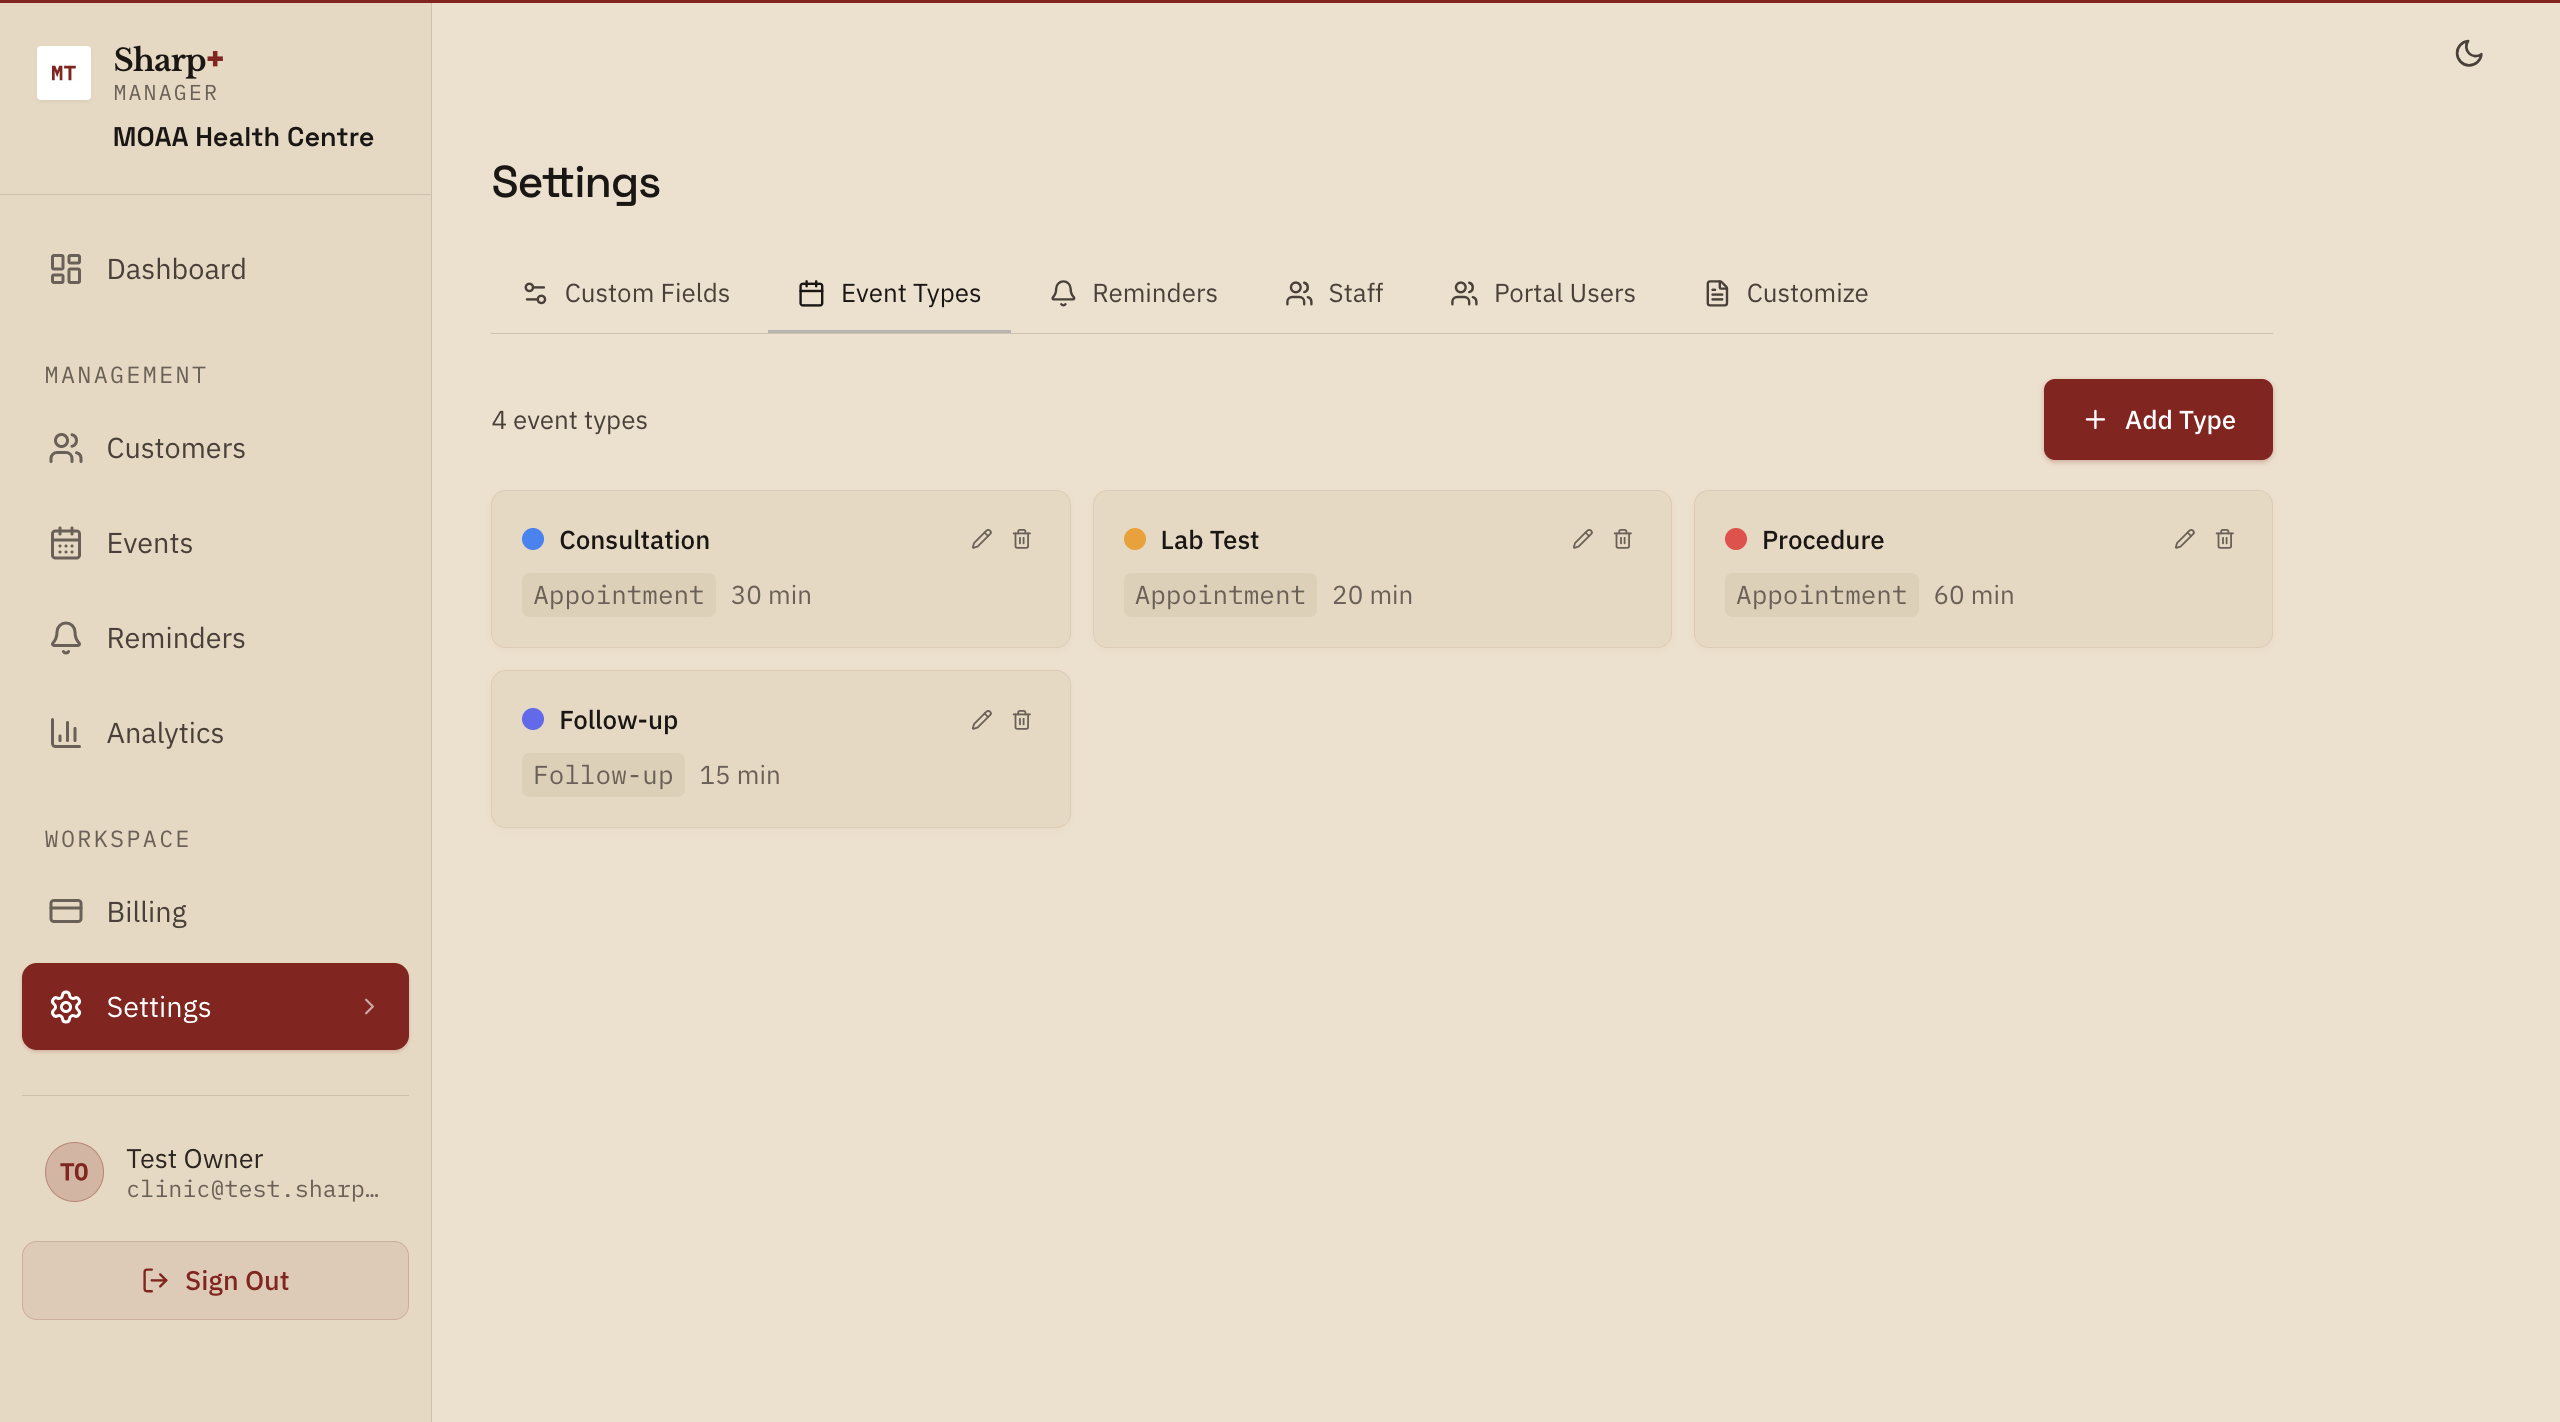Delete the Follow-up event type

pos(1021,720)
